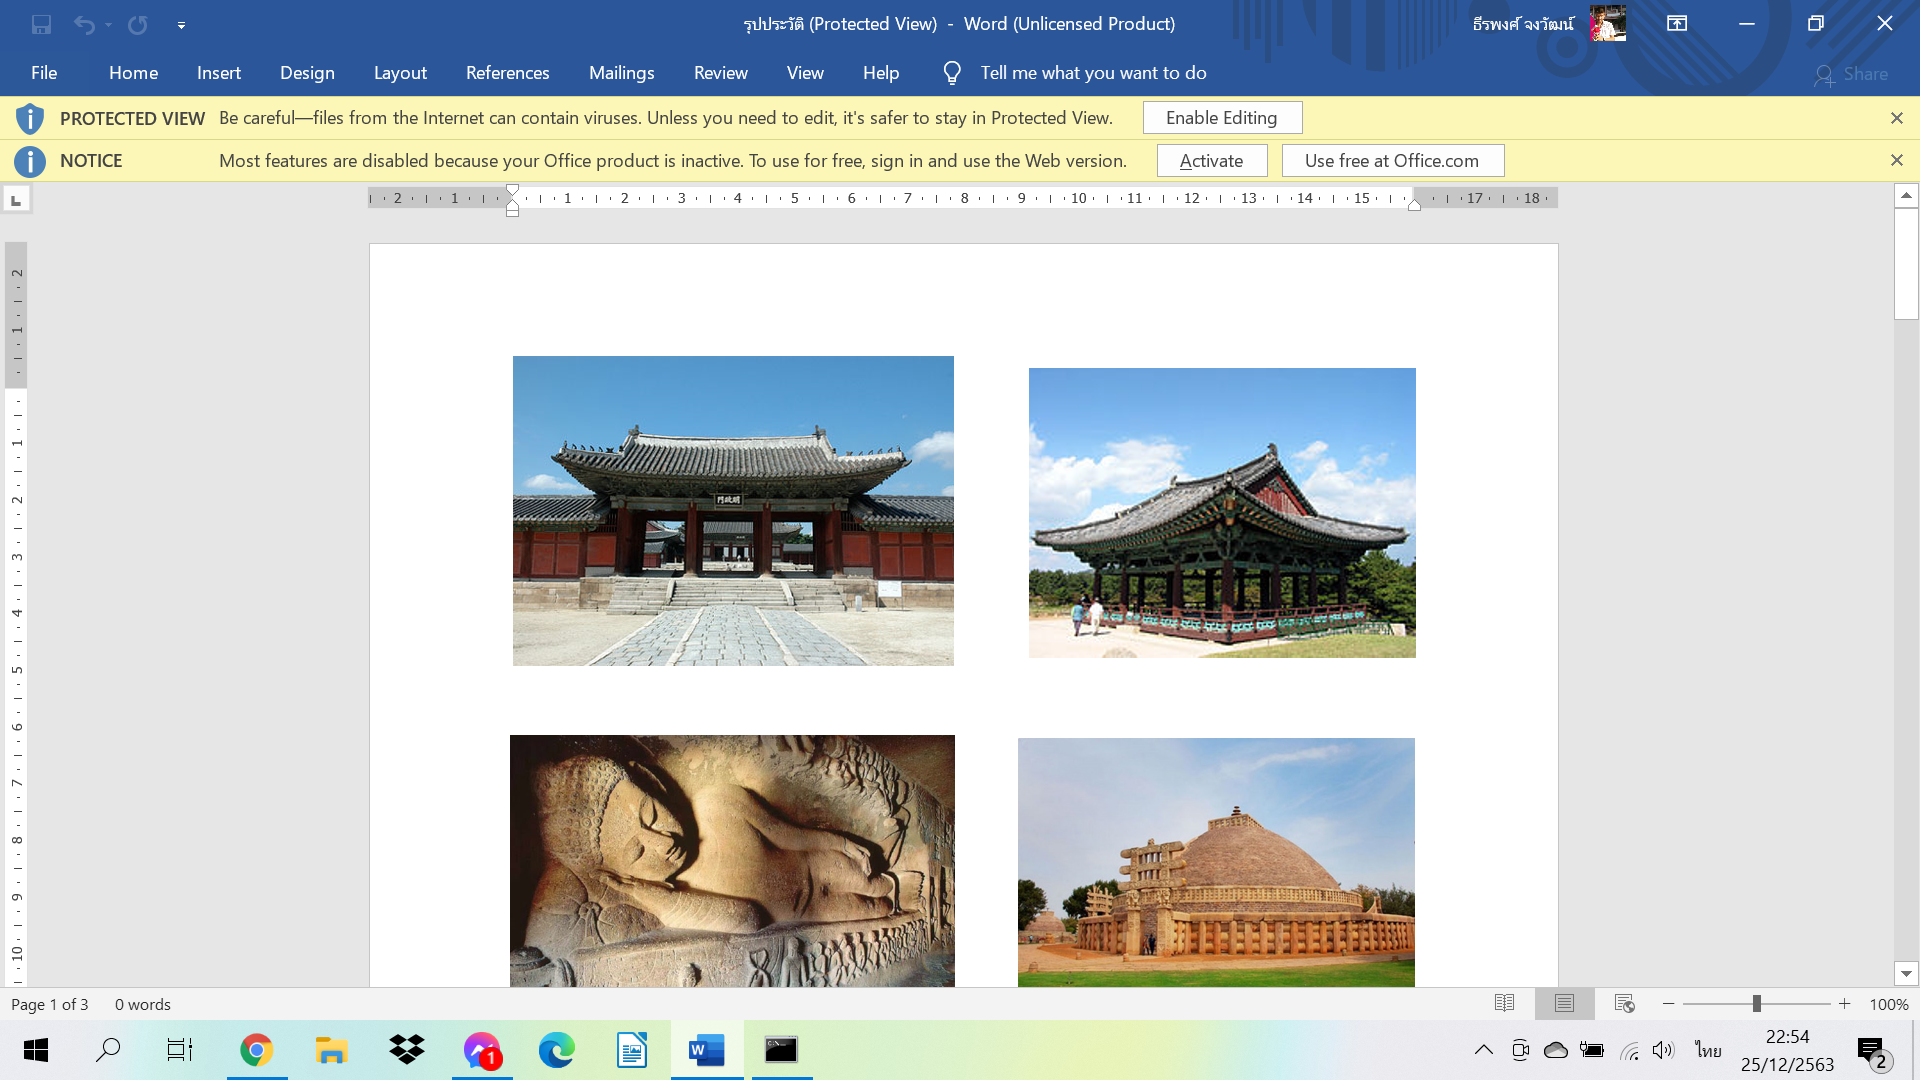
Task: Open the References tab
Action: point(507,73)
